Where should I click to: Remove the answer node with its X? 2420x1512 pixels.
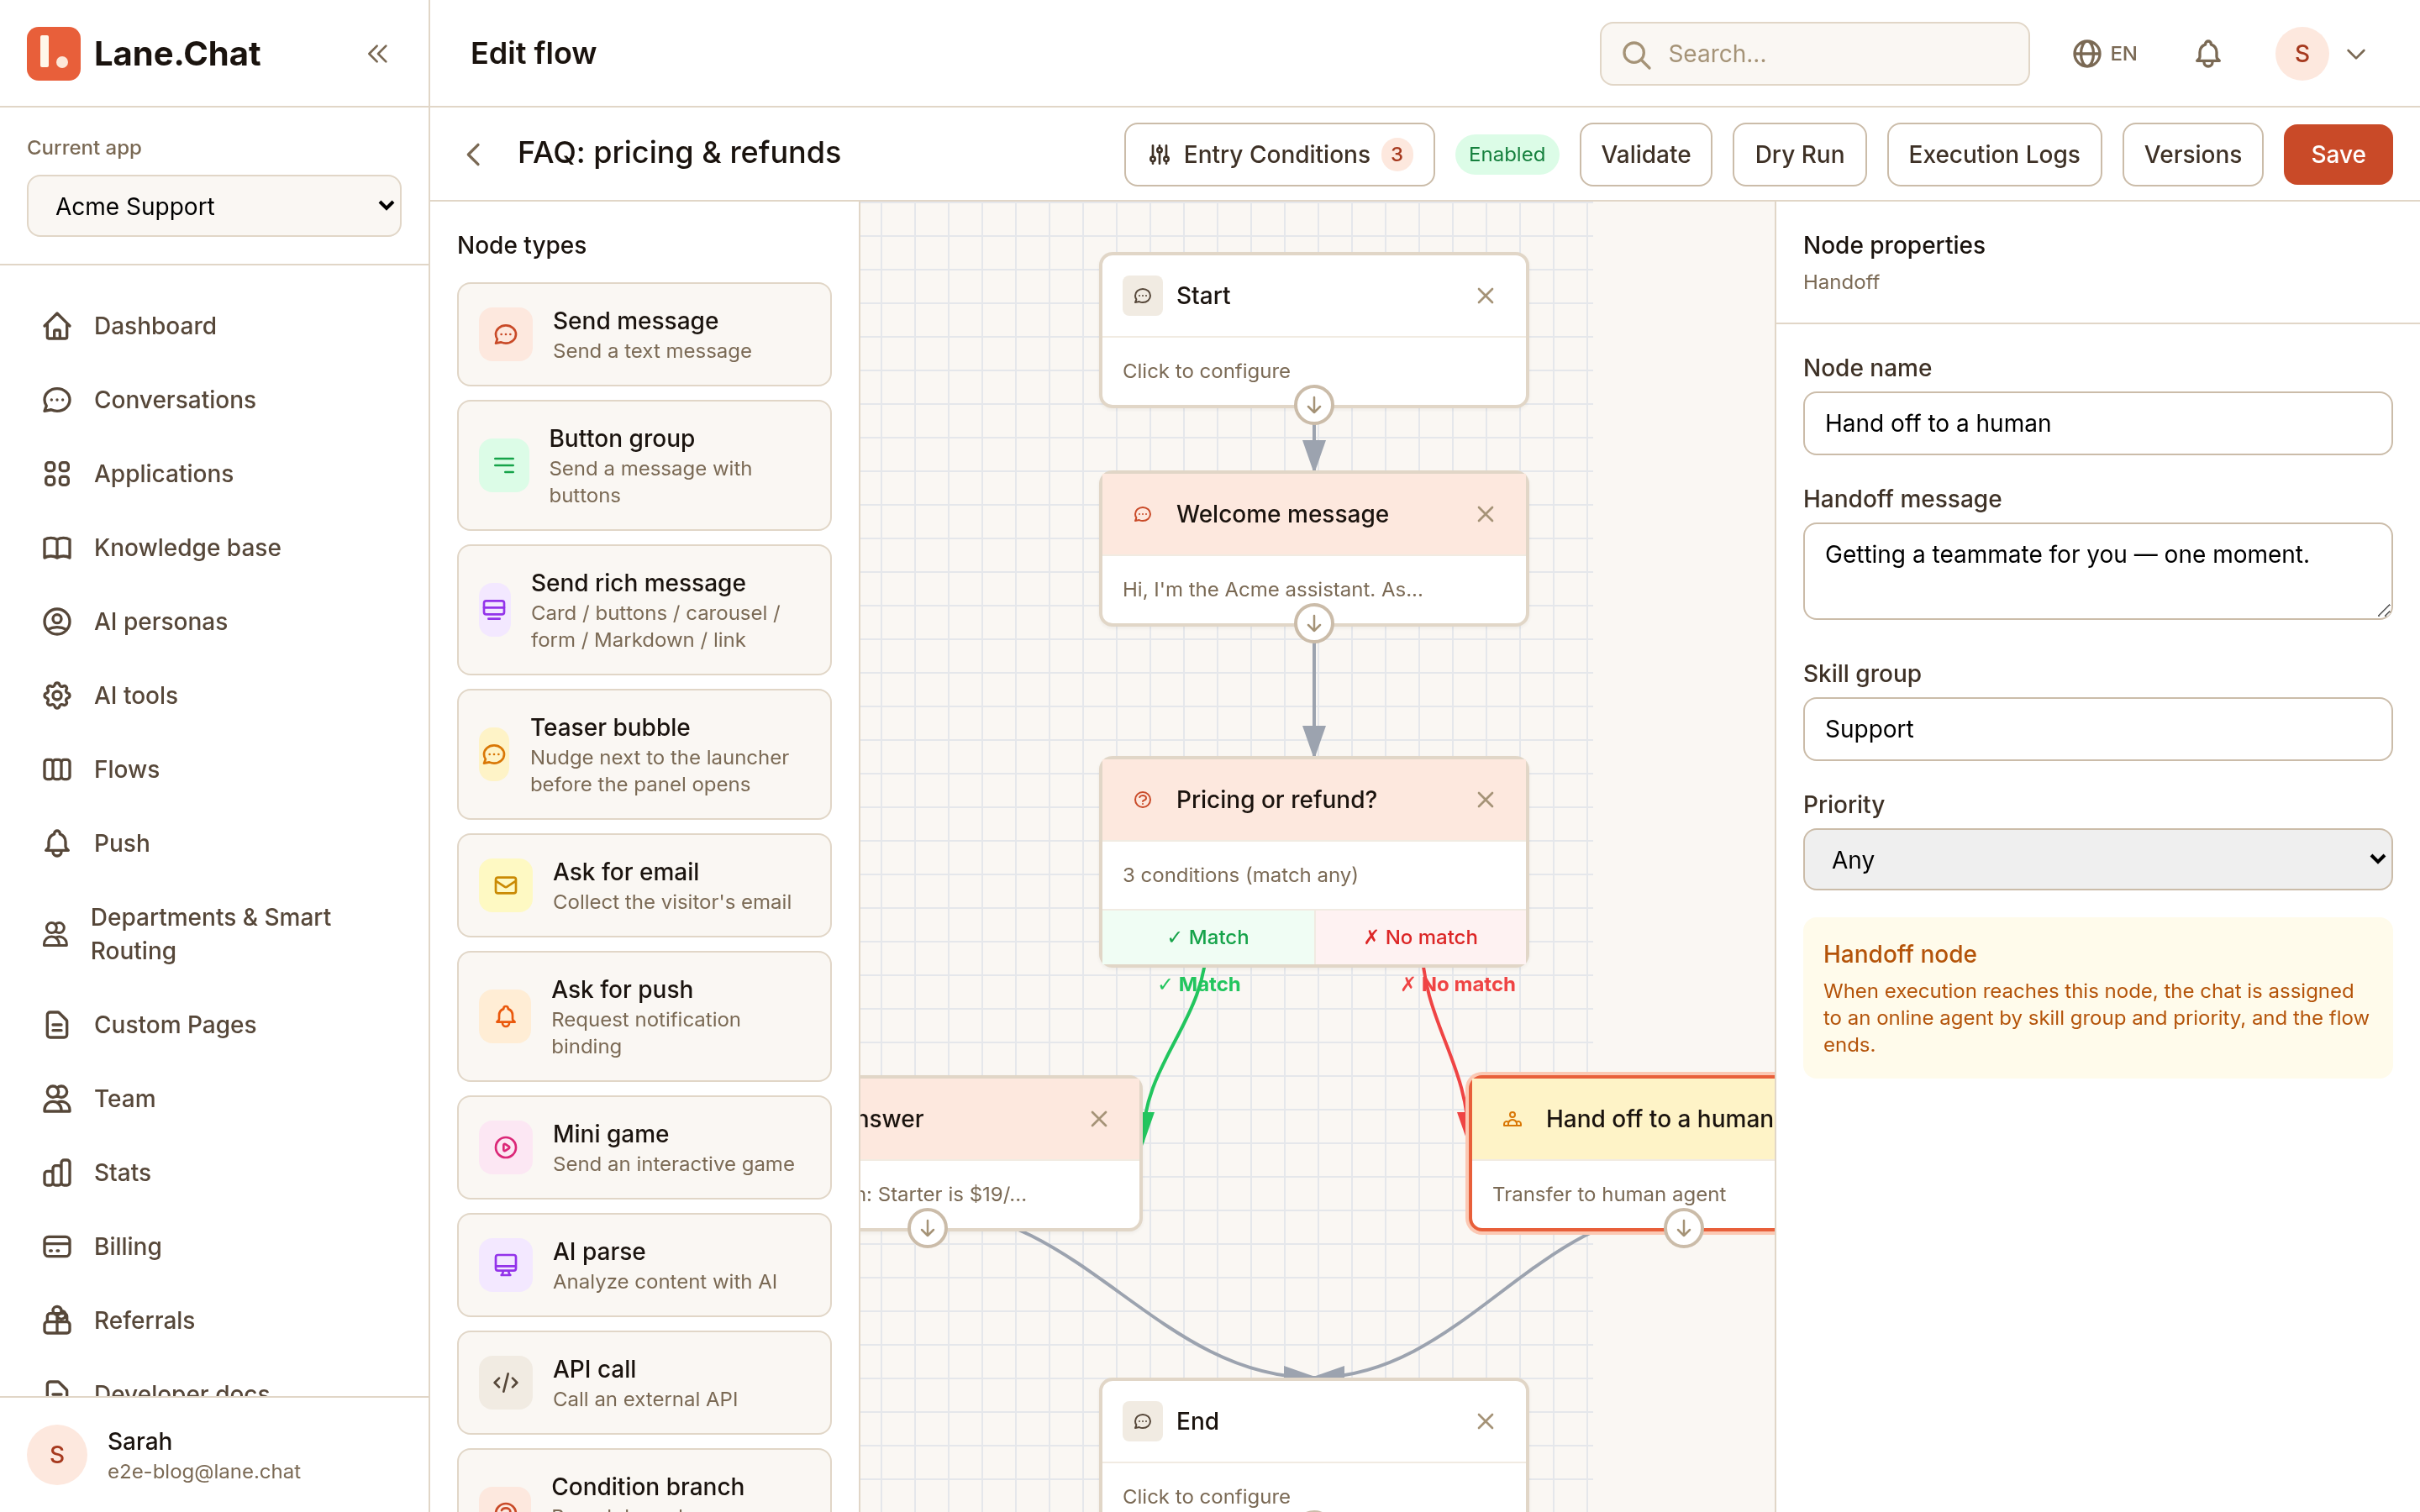point(1099,1119)
